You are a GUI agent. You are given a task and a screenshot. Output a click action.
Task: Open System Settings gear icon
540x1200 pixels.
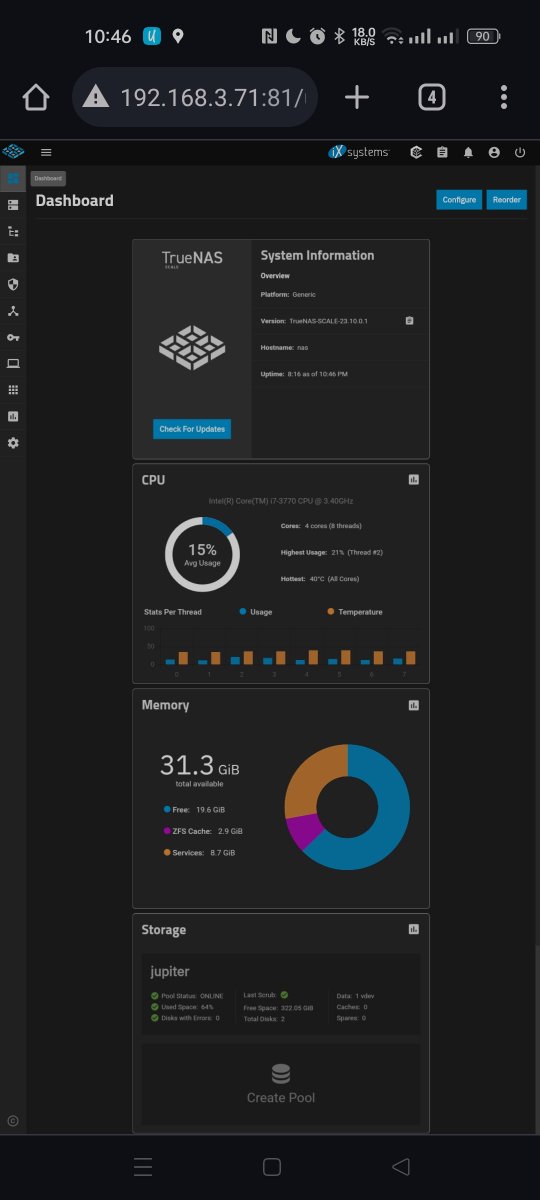[x=13, y=443]
